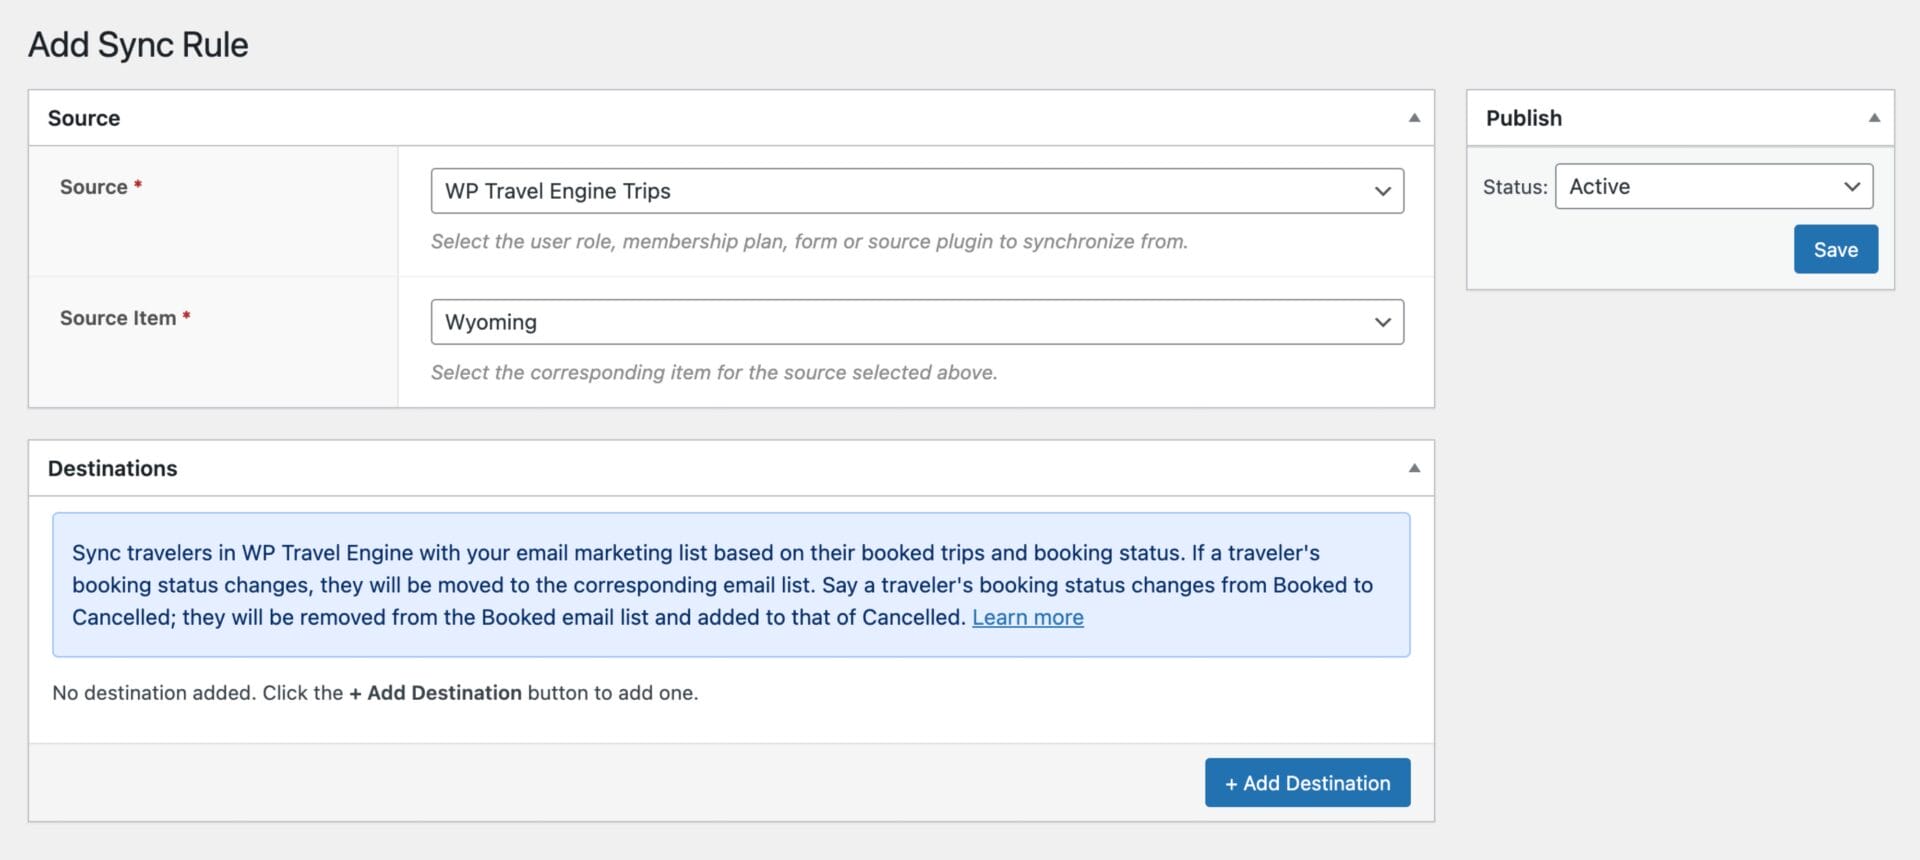
Task: Click the 'Select the corresponding item' help text
Action: pyautogui.click(x=714, y=372)
